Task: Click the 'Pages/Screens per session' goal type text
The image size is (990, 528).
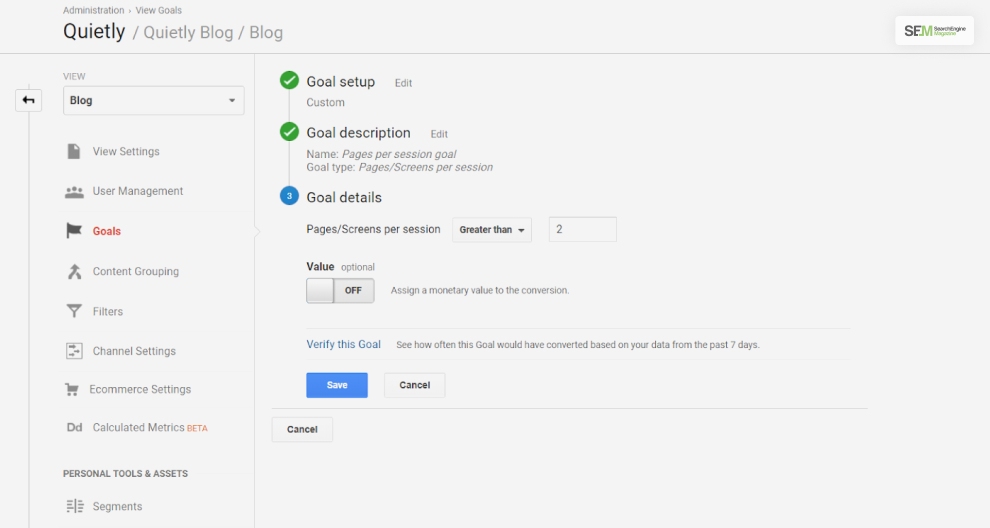Action: click(426, 167)
